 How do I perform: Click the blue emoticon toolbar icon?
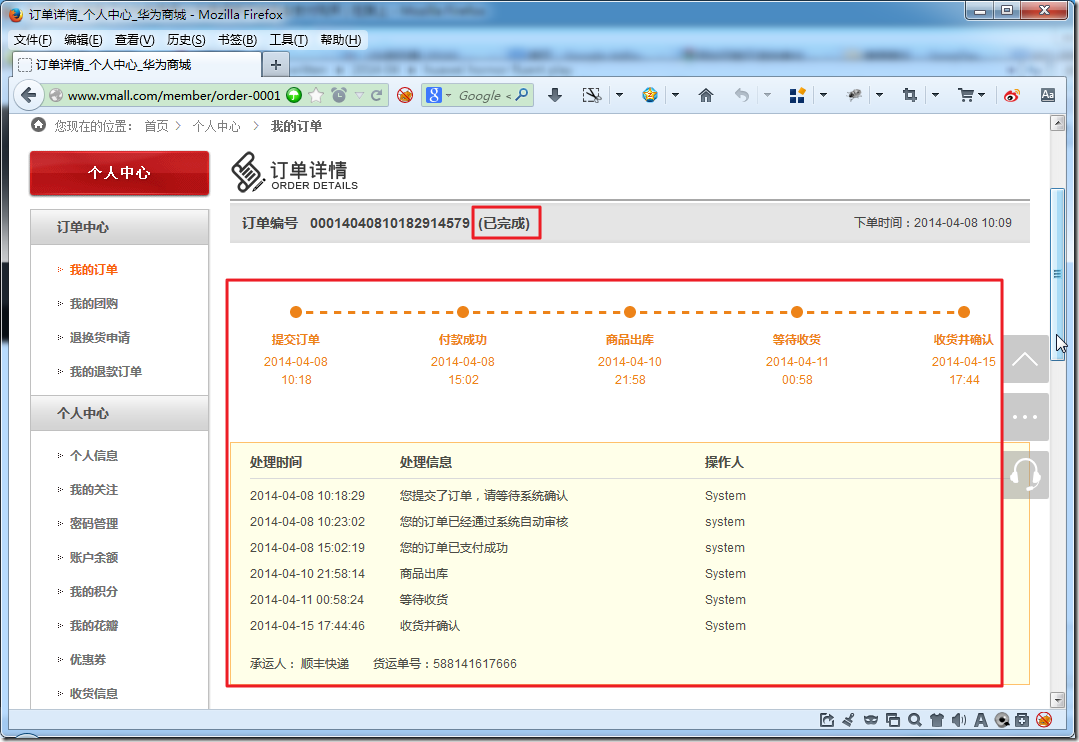650,95
